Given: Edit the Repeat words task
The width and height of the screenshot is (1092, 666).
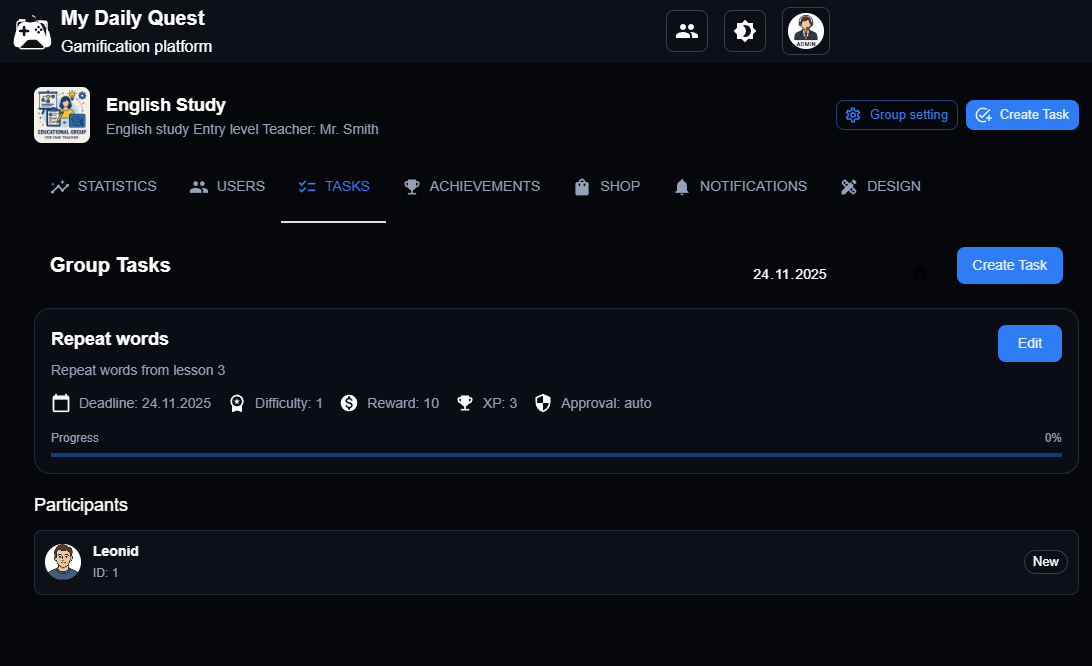Looking at the screenshot, I should coord(1029,344).
